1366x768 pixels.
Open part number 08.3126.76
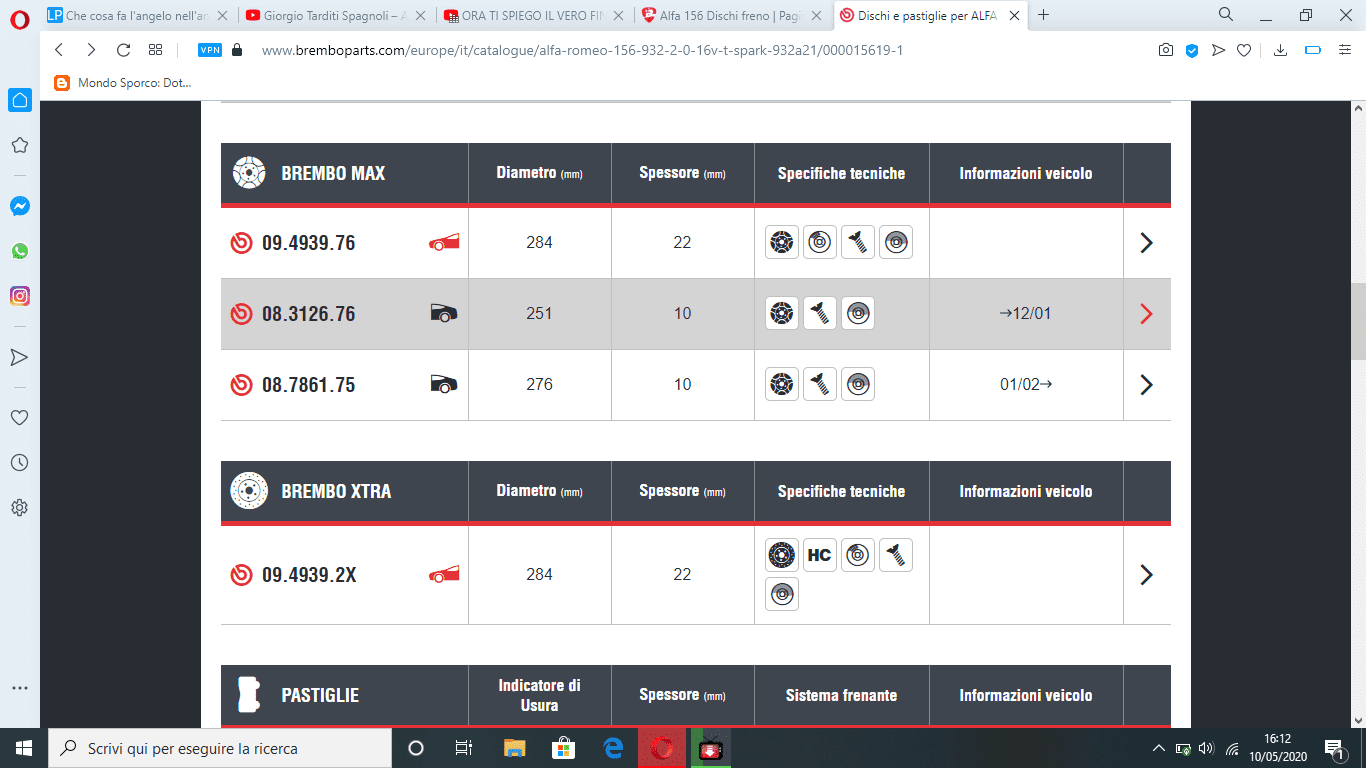[x=308, y=314]
